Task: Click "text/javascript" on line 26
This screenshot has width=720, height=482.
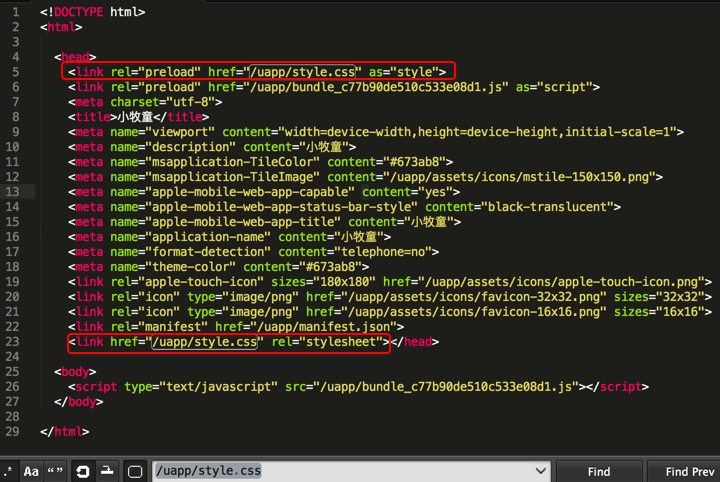Action: 218,387
